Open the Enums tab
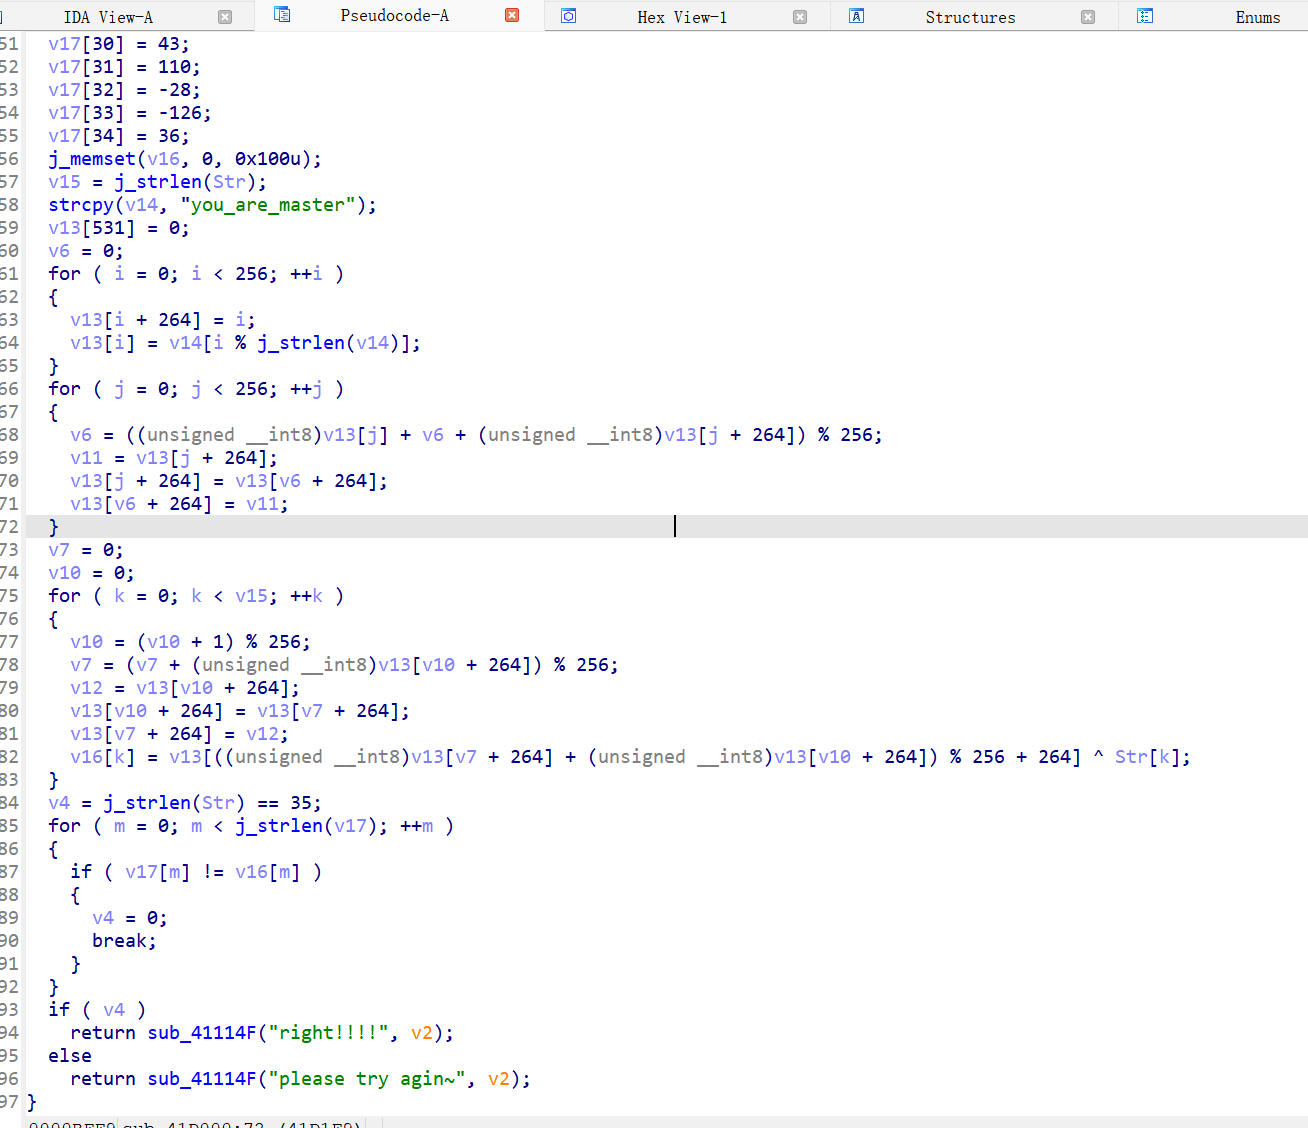This screenshot has height=1128, width=1308. pos(1257,17)
